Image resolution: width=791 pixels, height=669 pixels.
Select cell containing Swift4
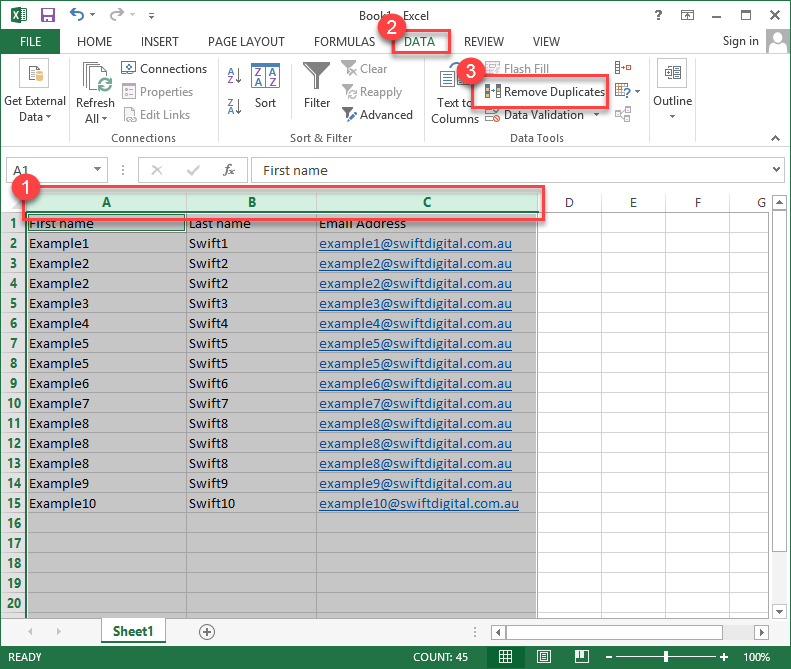(251, 323)
